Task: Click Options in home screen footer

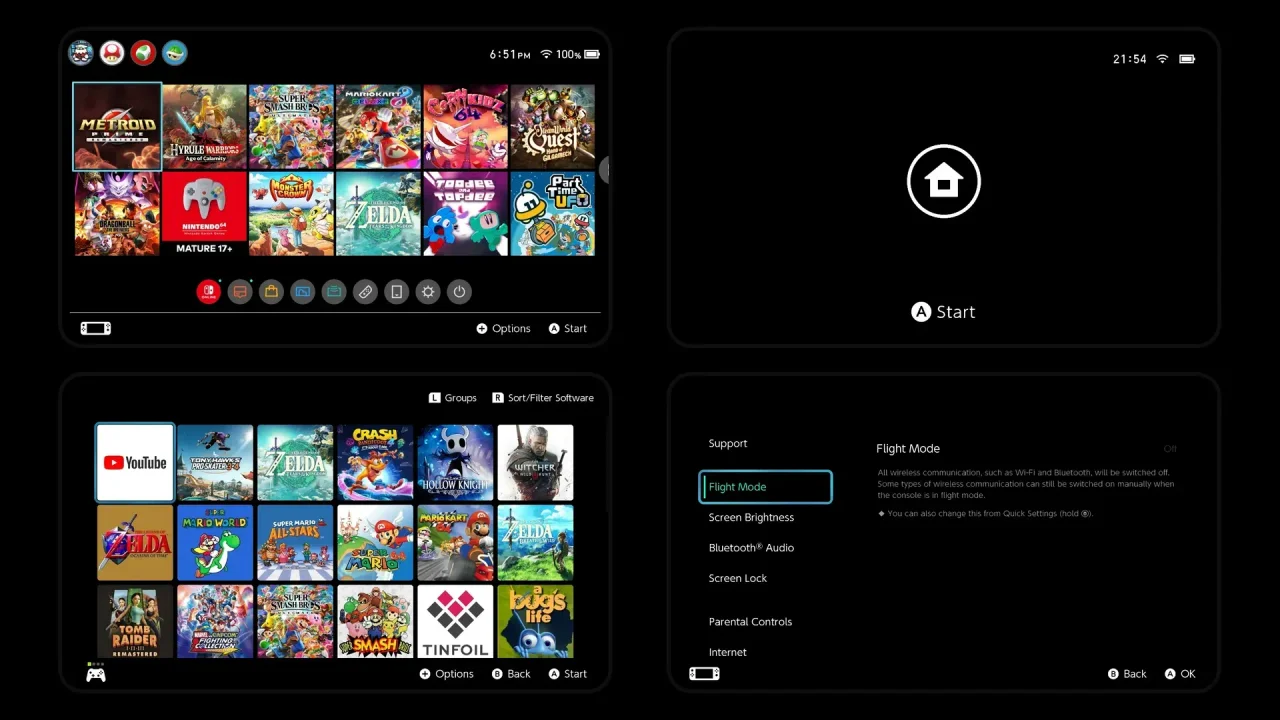Action: 503,328
